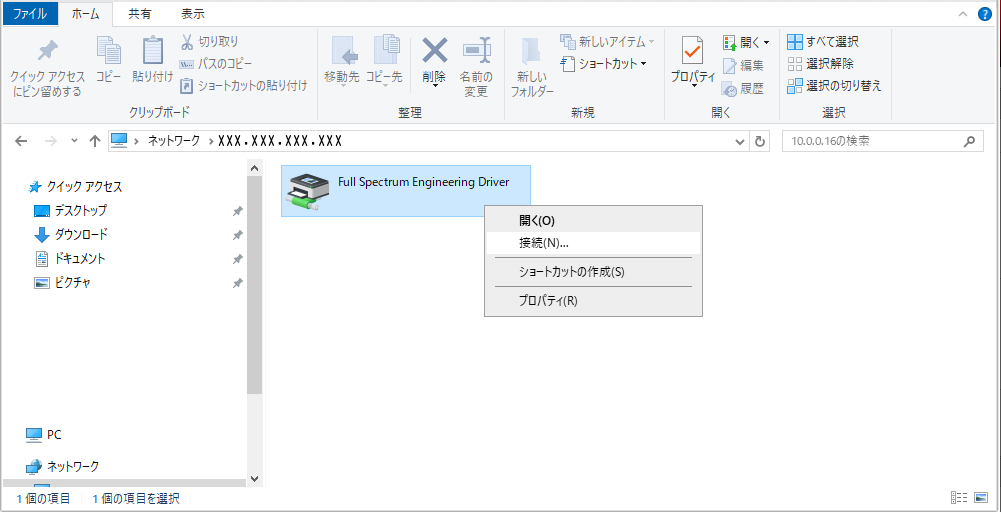Click Deselect (選択解除)
The height and width of the screenshot is (512, 1001).
point(820,63)
